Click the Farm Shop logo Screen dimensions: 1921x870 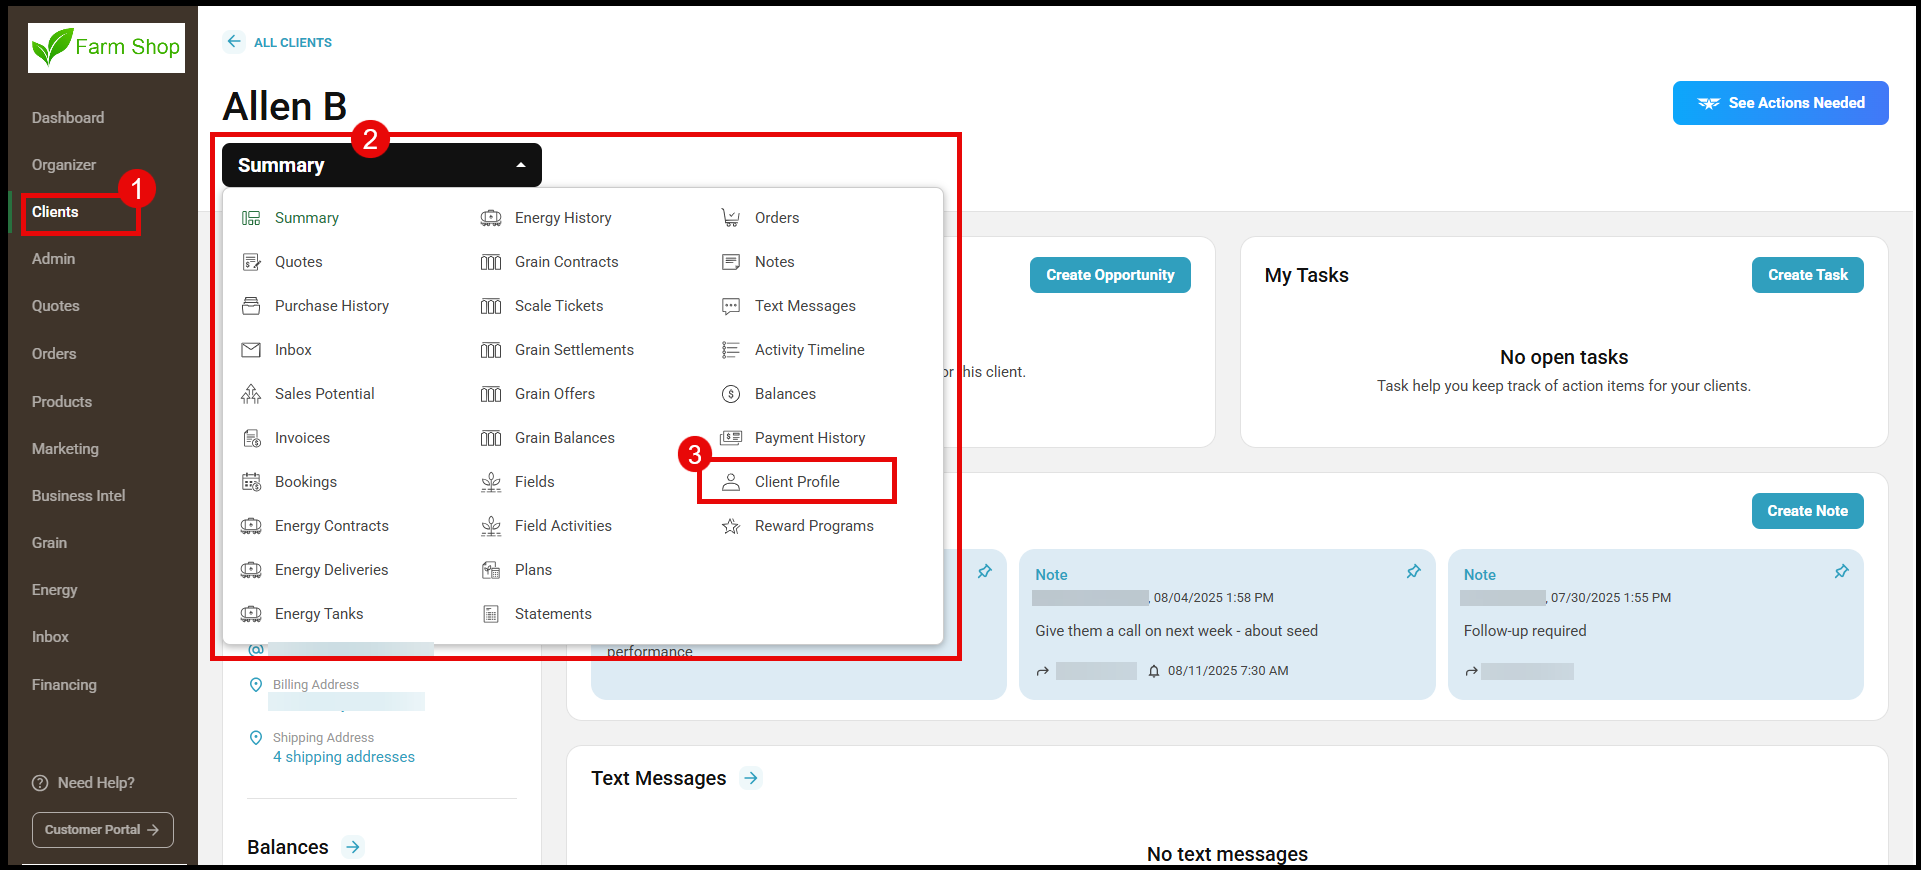[x=106, y=47]
